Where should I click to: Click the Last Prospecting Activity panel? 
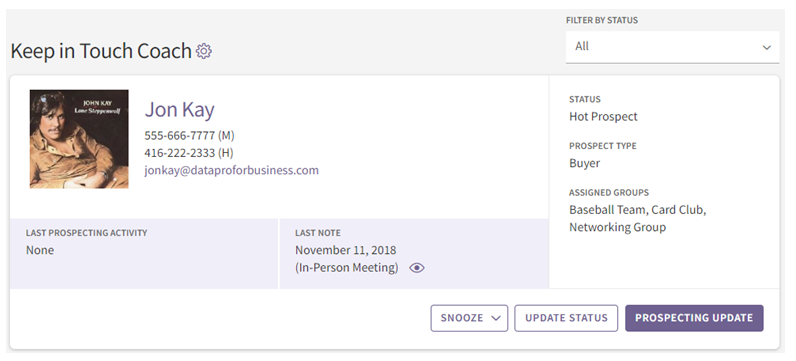pyautogui.click(x=144, y=253)
